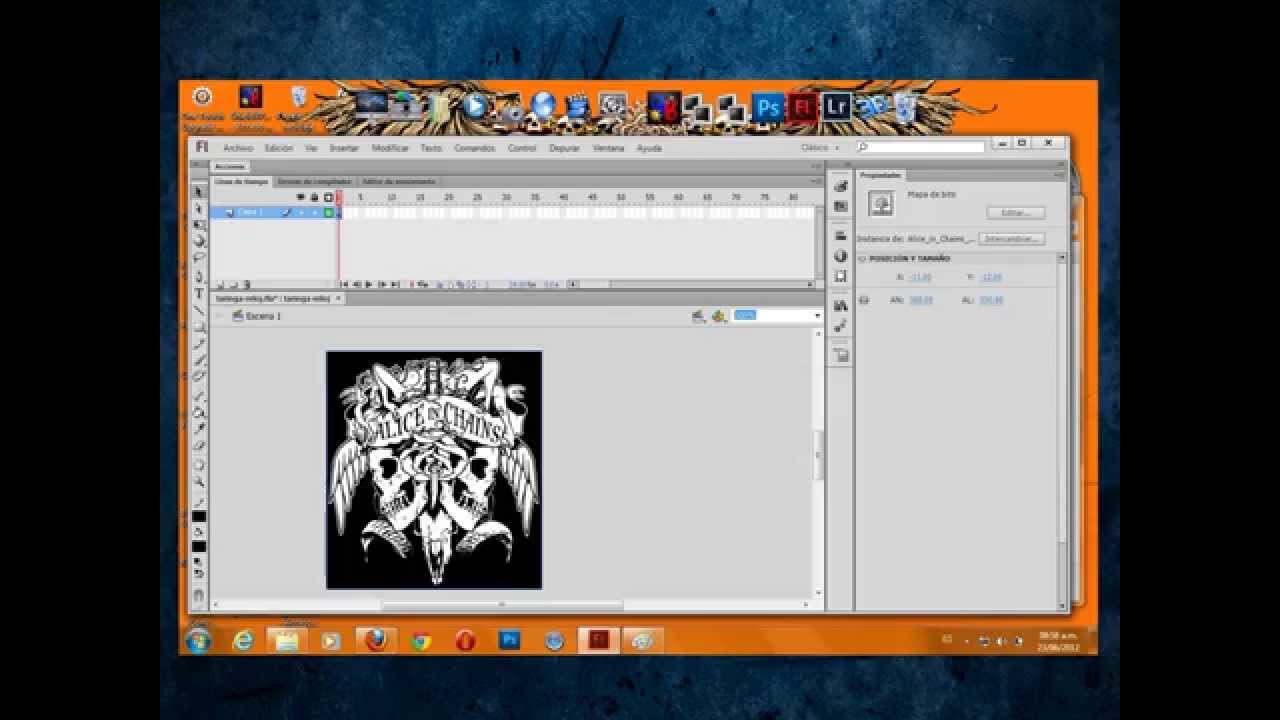Click the Editar button
Screen dimensions: 1280x720
1016,213
